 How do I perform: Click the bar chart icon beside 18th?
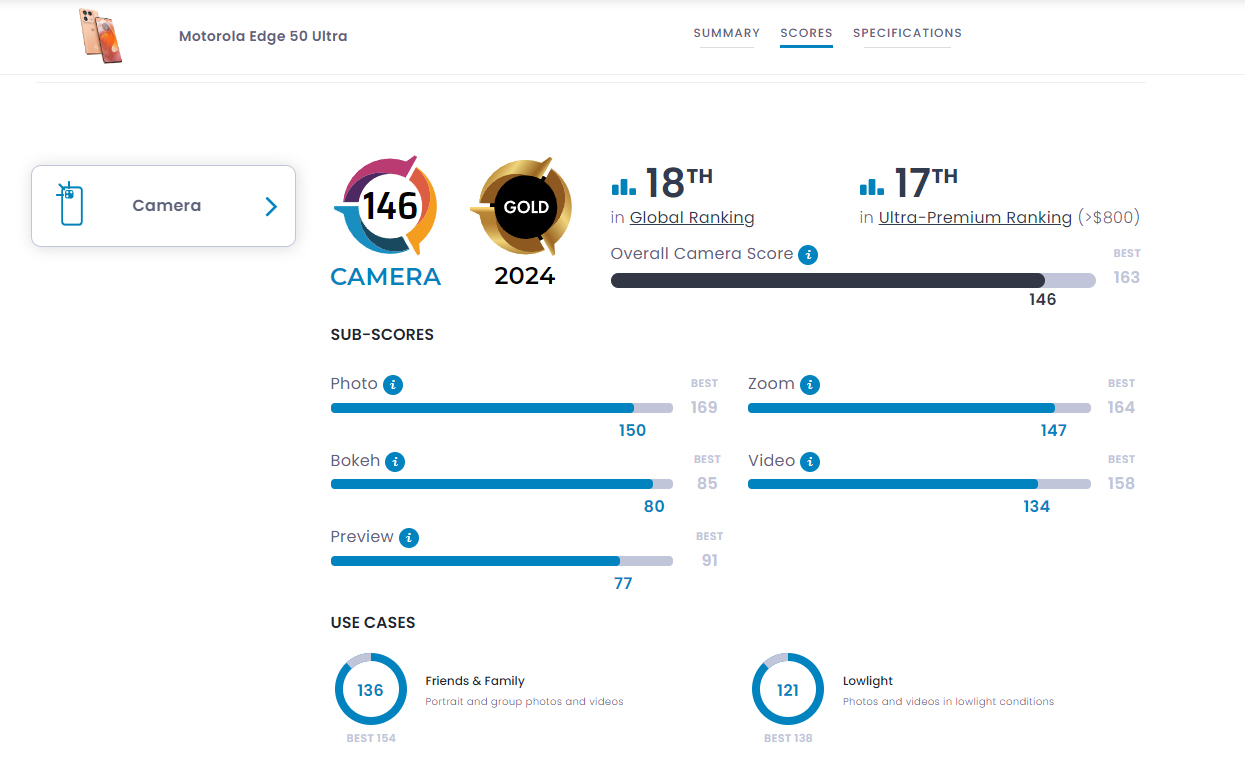click(624, 186)
